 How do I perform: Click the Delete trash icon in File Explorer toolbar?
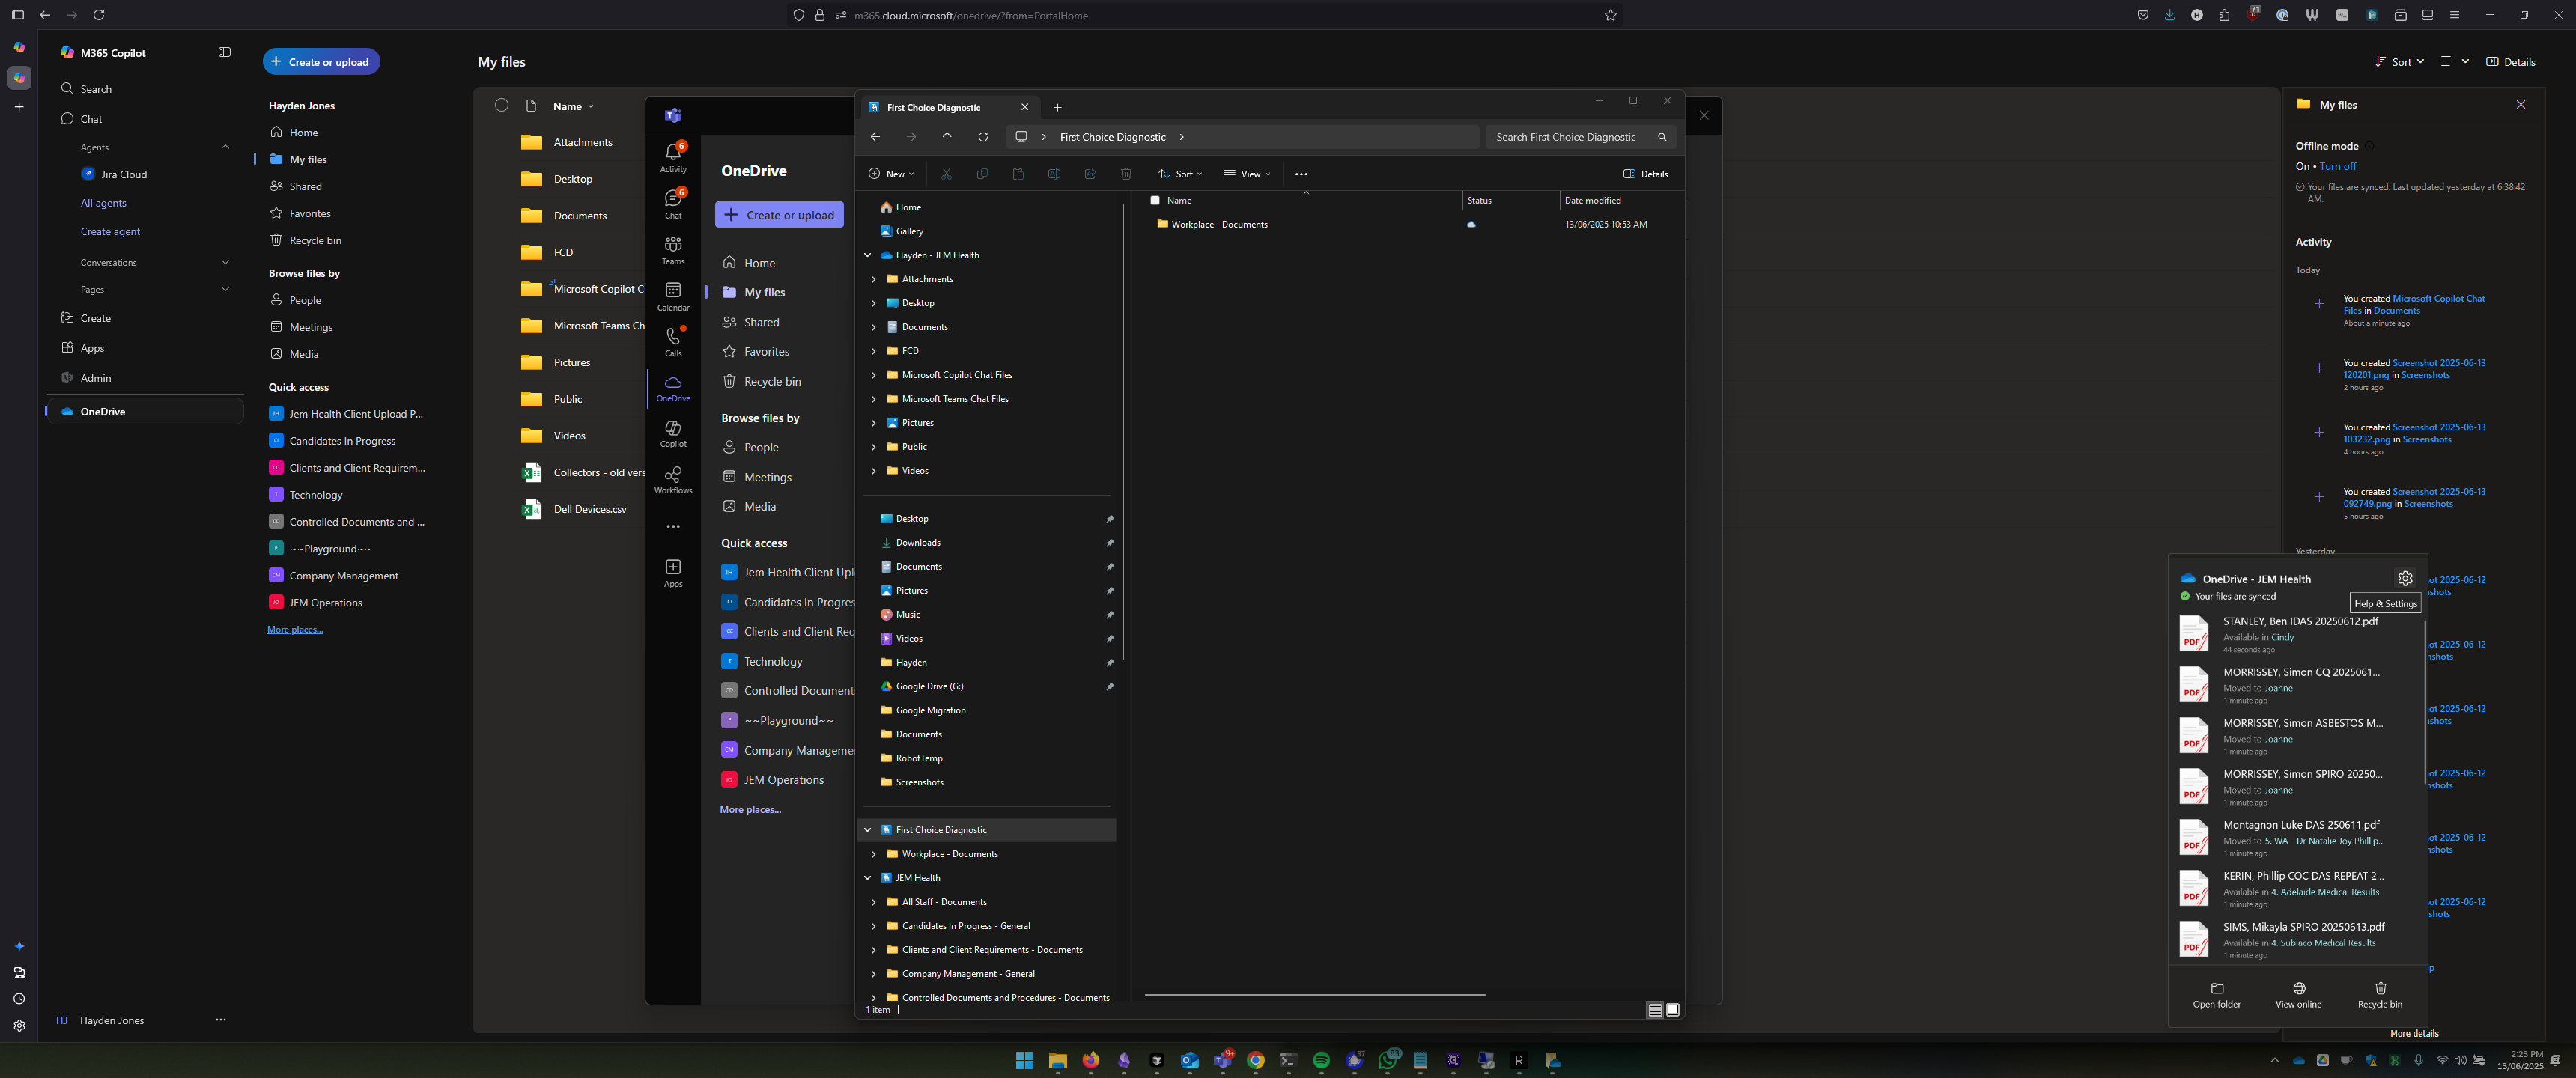pos(1126,174)
